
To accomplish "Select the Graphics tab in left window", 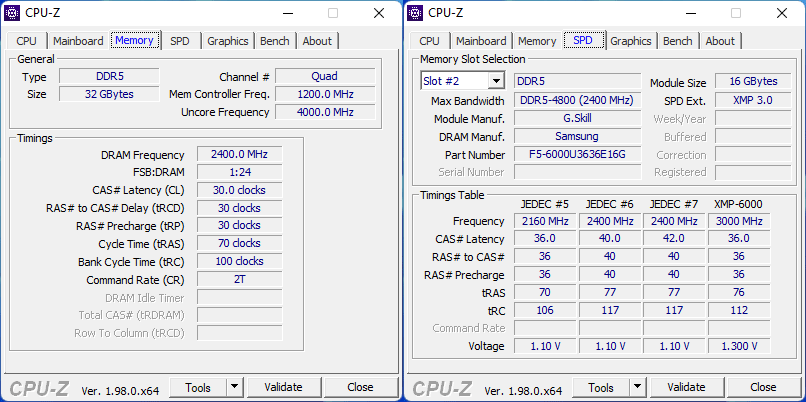I will pos(227,41).
